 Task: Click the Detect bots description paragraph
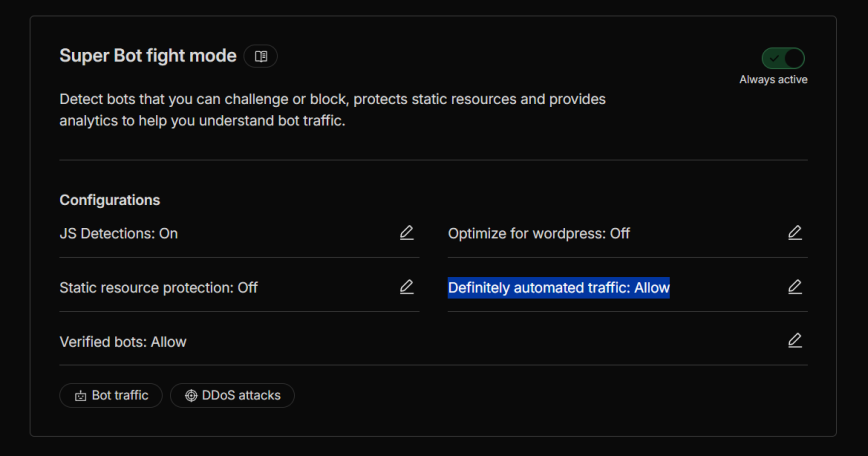click(332, 110)
